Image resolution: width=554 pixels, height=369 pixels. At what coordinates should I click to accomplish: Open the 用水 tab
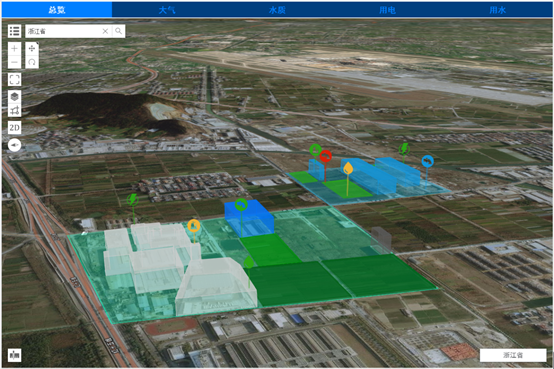click(x=497, y=10)
